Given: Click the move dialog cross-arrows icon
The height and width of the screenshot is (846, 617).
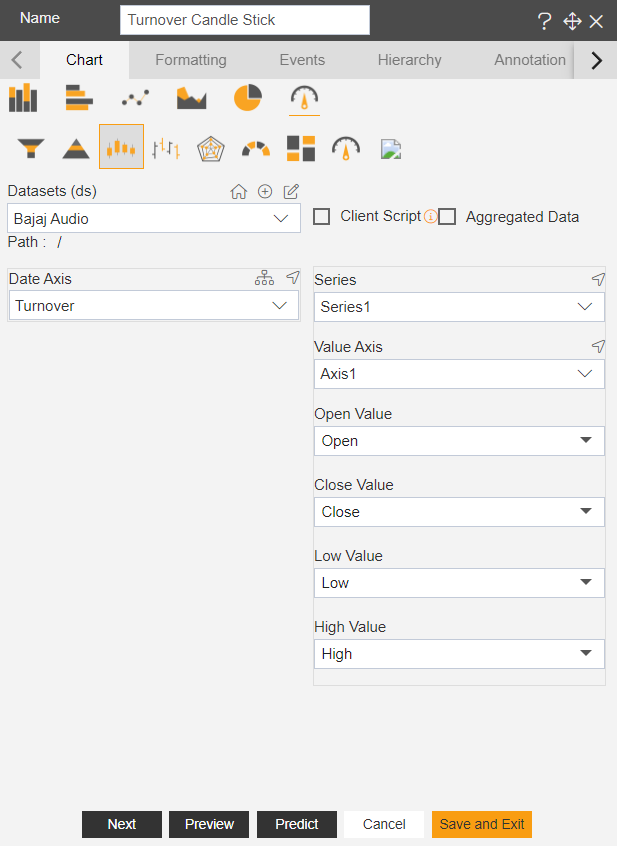Looking at the screenshot, I should [572, 21].
